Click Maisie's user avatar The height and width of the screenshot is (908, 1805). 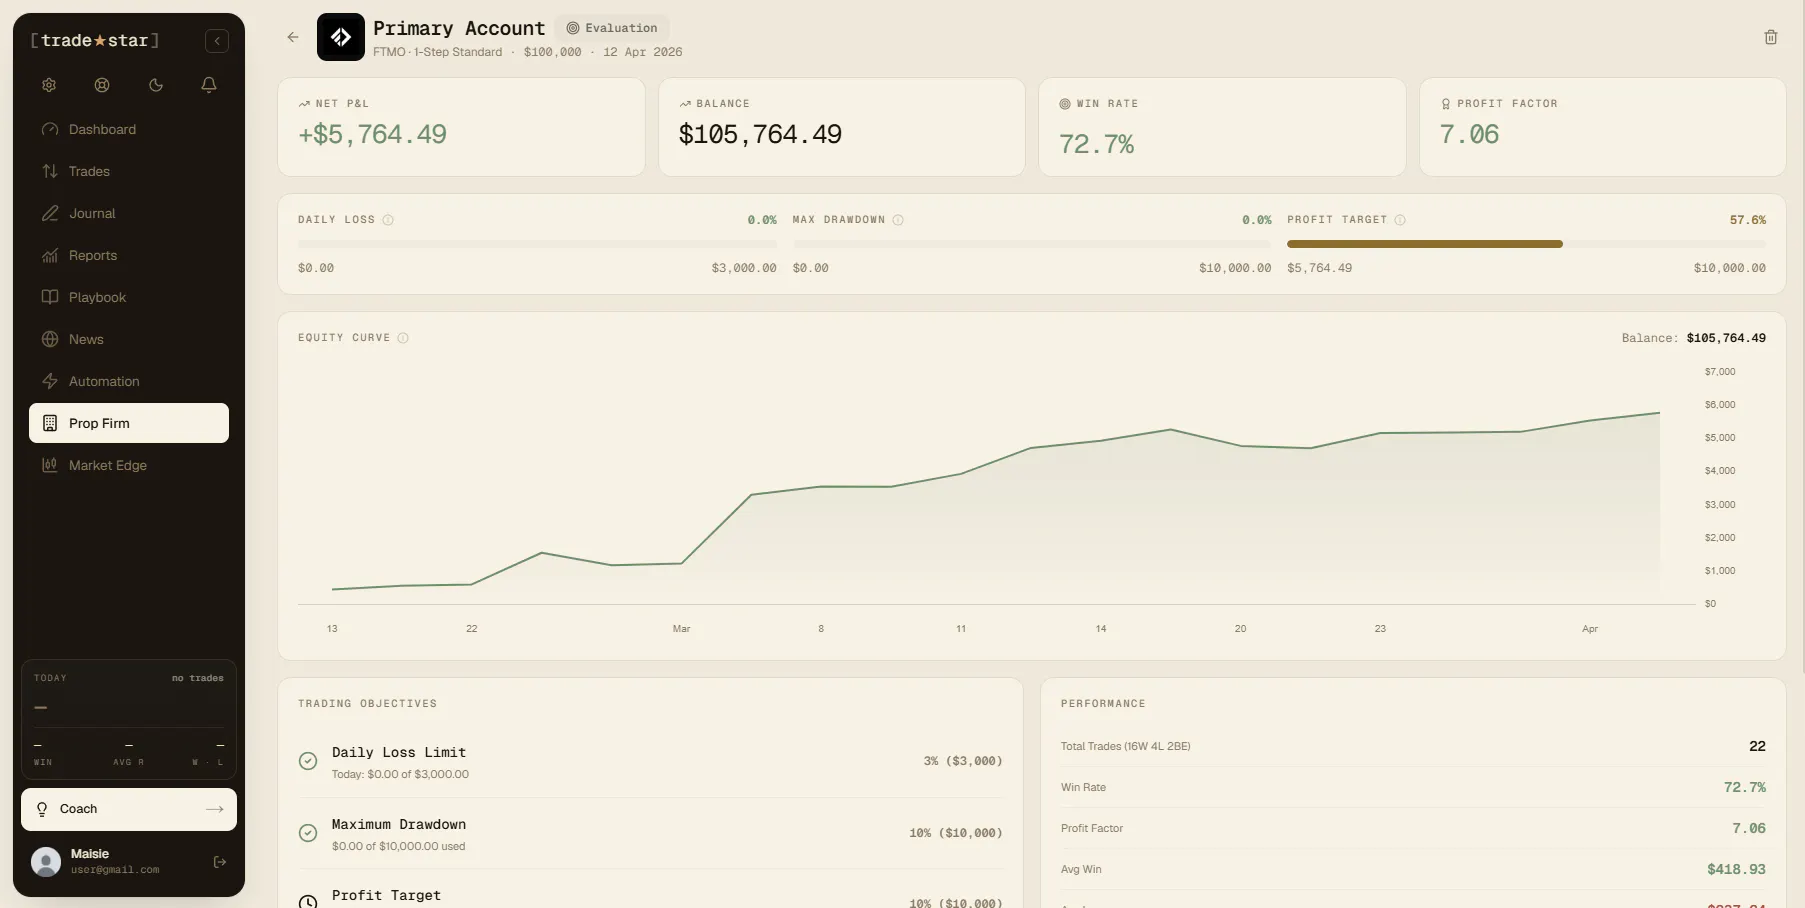[x=46, y=862]
